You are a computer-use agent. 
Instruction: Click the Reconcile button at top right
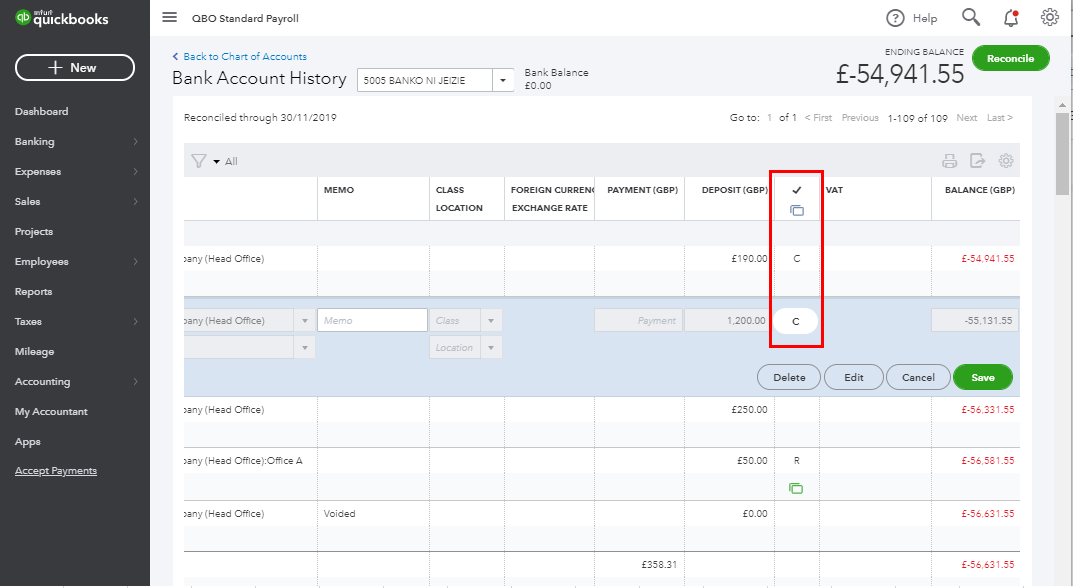[x=1010, y=58]
